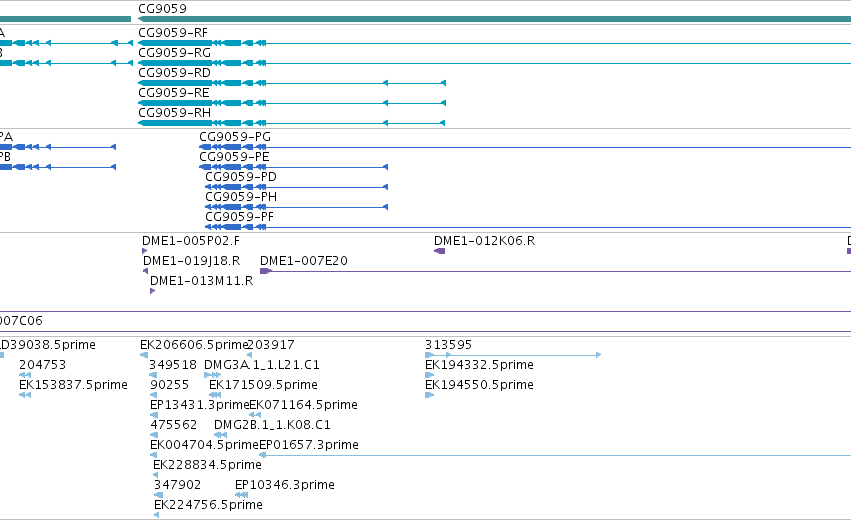Select the 203917 EST label

coord(271,345)
